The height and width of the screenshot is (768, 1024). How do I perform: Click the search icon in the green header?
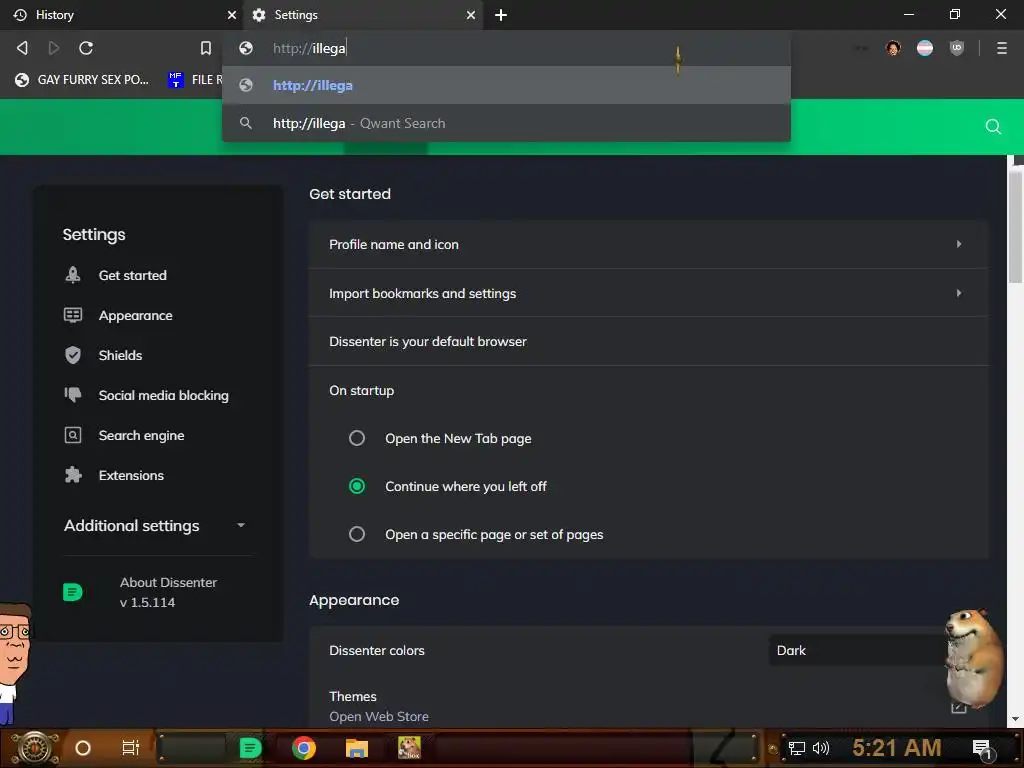[993, 127]
